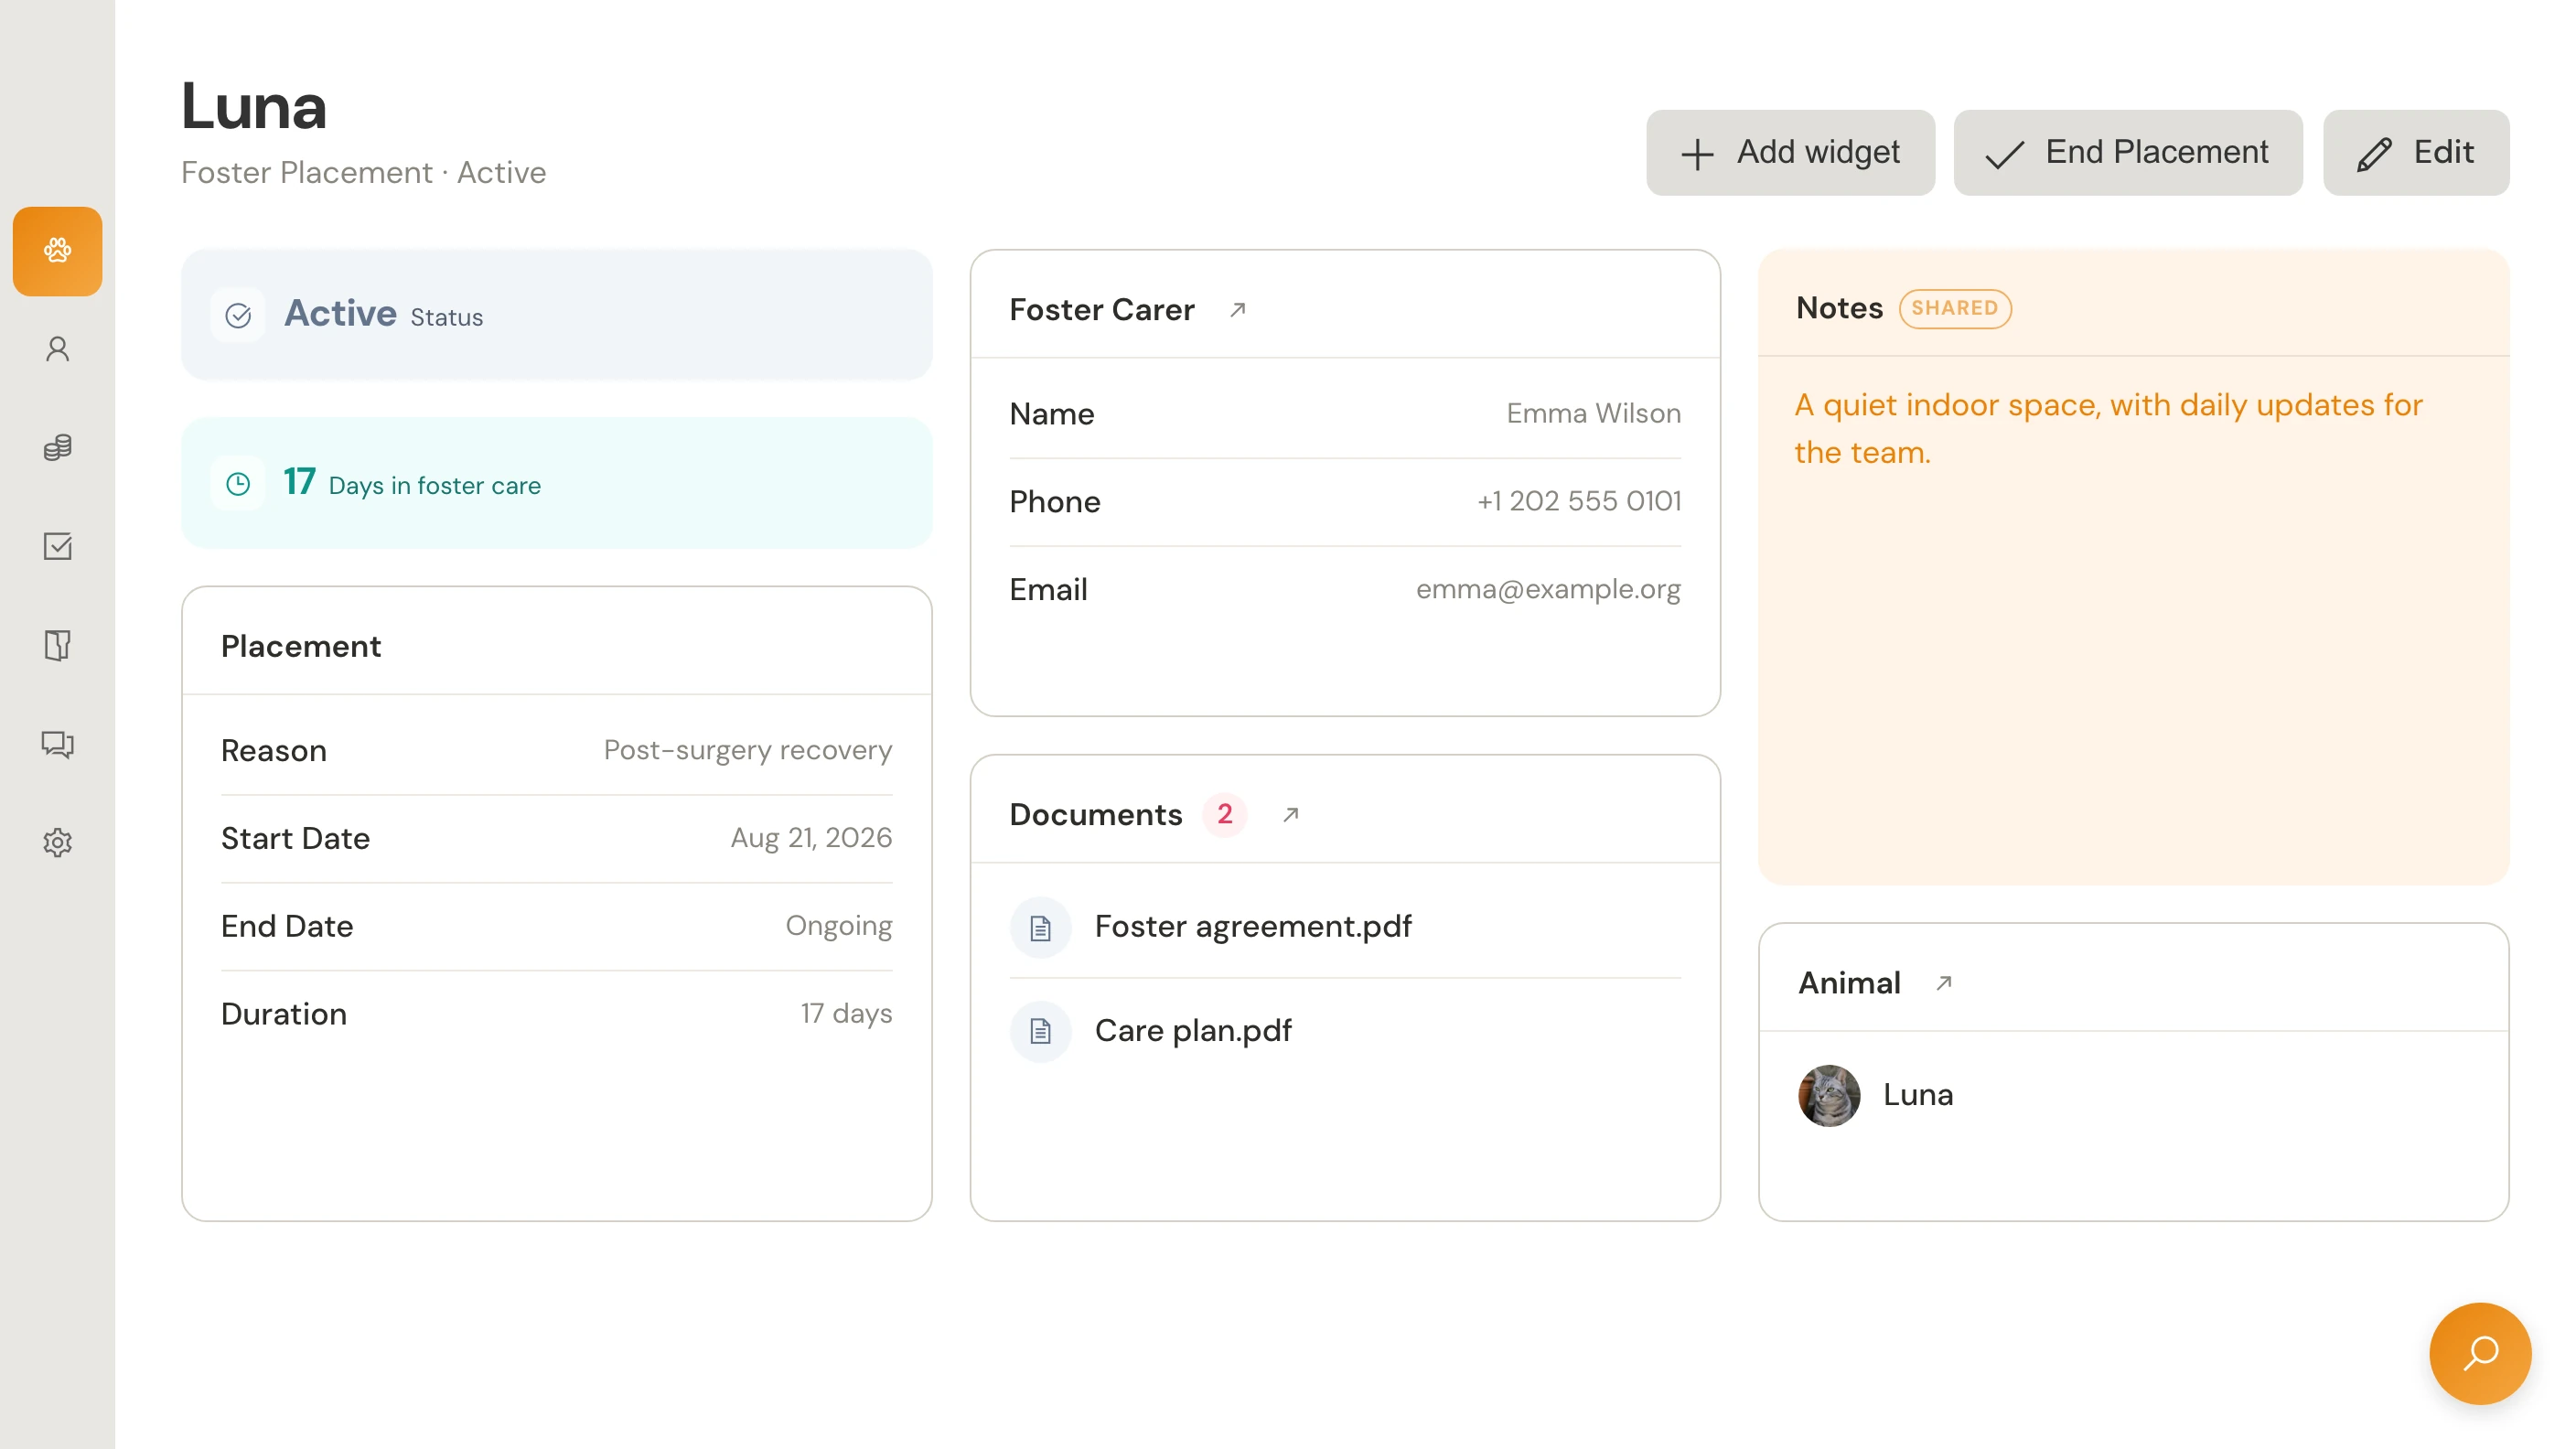
Task: Click End Date value Ongoing
Action: tap(838, 926)
